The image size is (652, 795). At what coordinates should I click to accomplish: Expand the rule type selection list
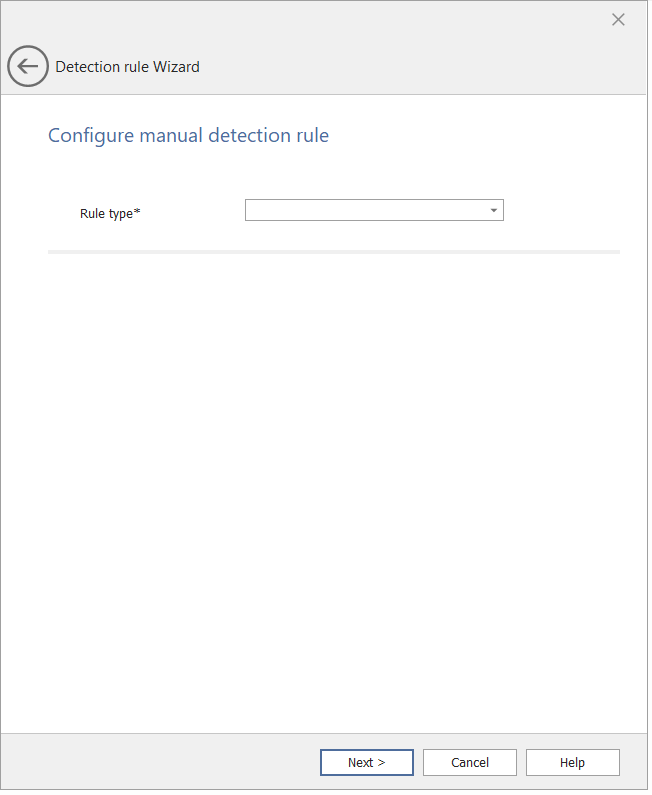click(494, 210)
